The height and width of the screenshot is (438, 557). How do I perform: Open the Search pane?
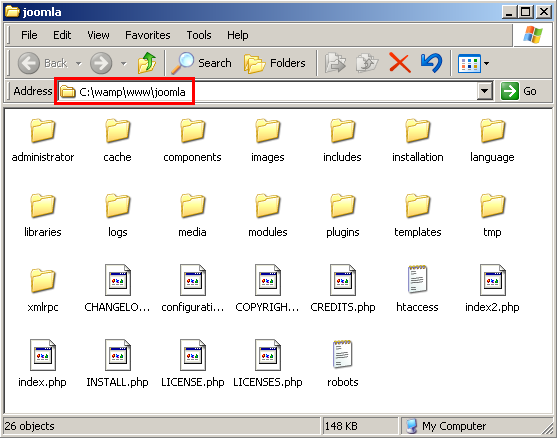(x=201, y=63)
